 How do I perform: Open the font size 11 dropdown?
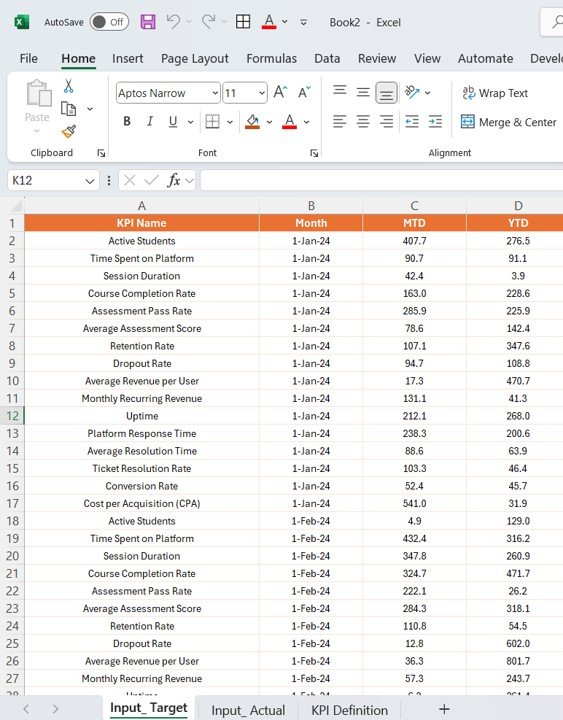(x=261, y=93)
